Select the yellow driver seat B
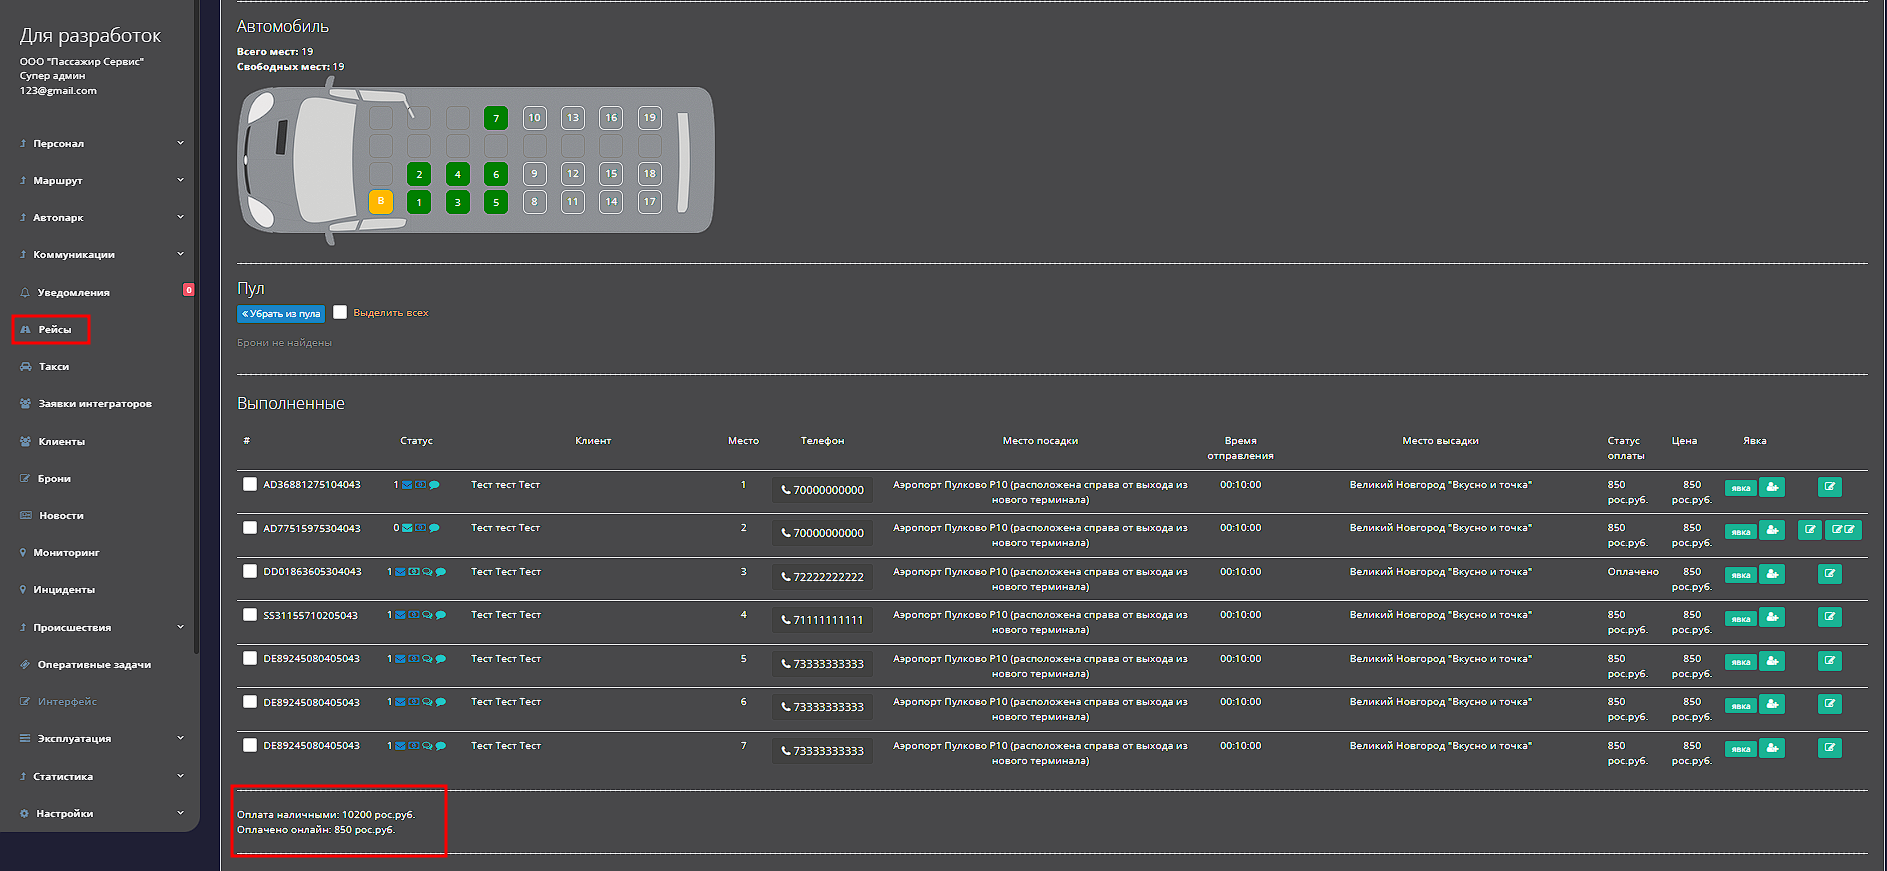1887x871 pixels. 380,201
